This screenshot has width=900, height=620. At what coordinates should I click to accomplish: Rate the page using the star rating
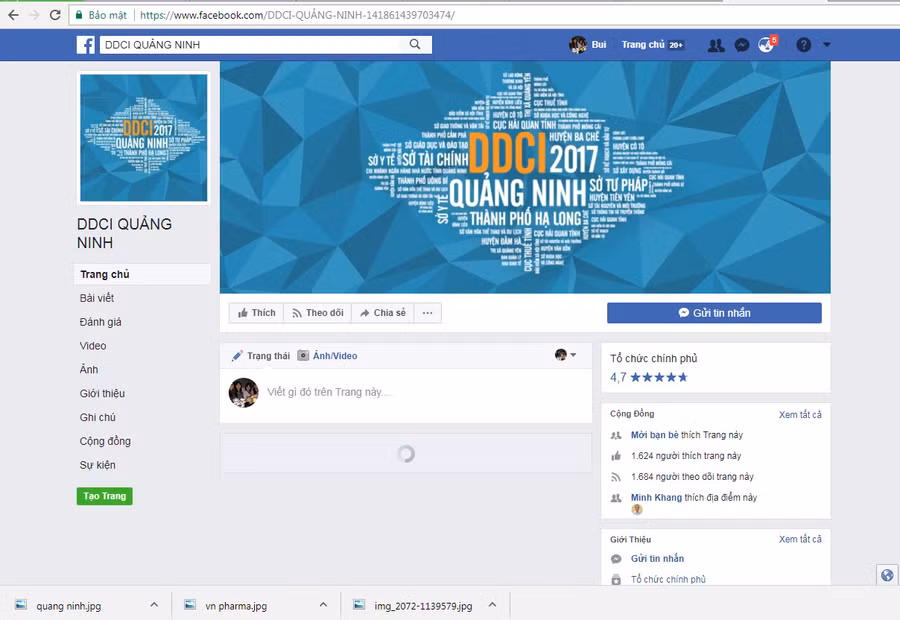pyautogui.click(x=660, y=377)
